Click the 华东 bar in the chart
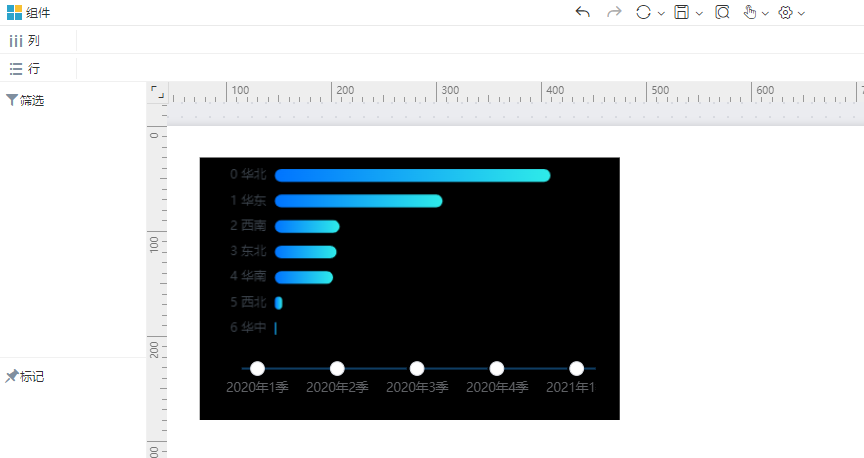The height and width of the screenshot is (458, 864). coord(359,201)
